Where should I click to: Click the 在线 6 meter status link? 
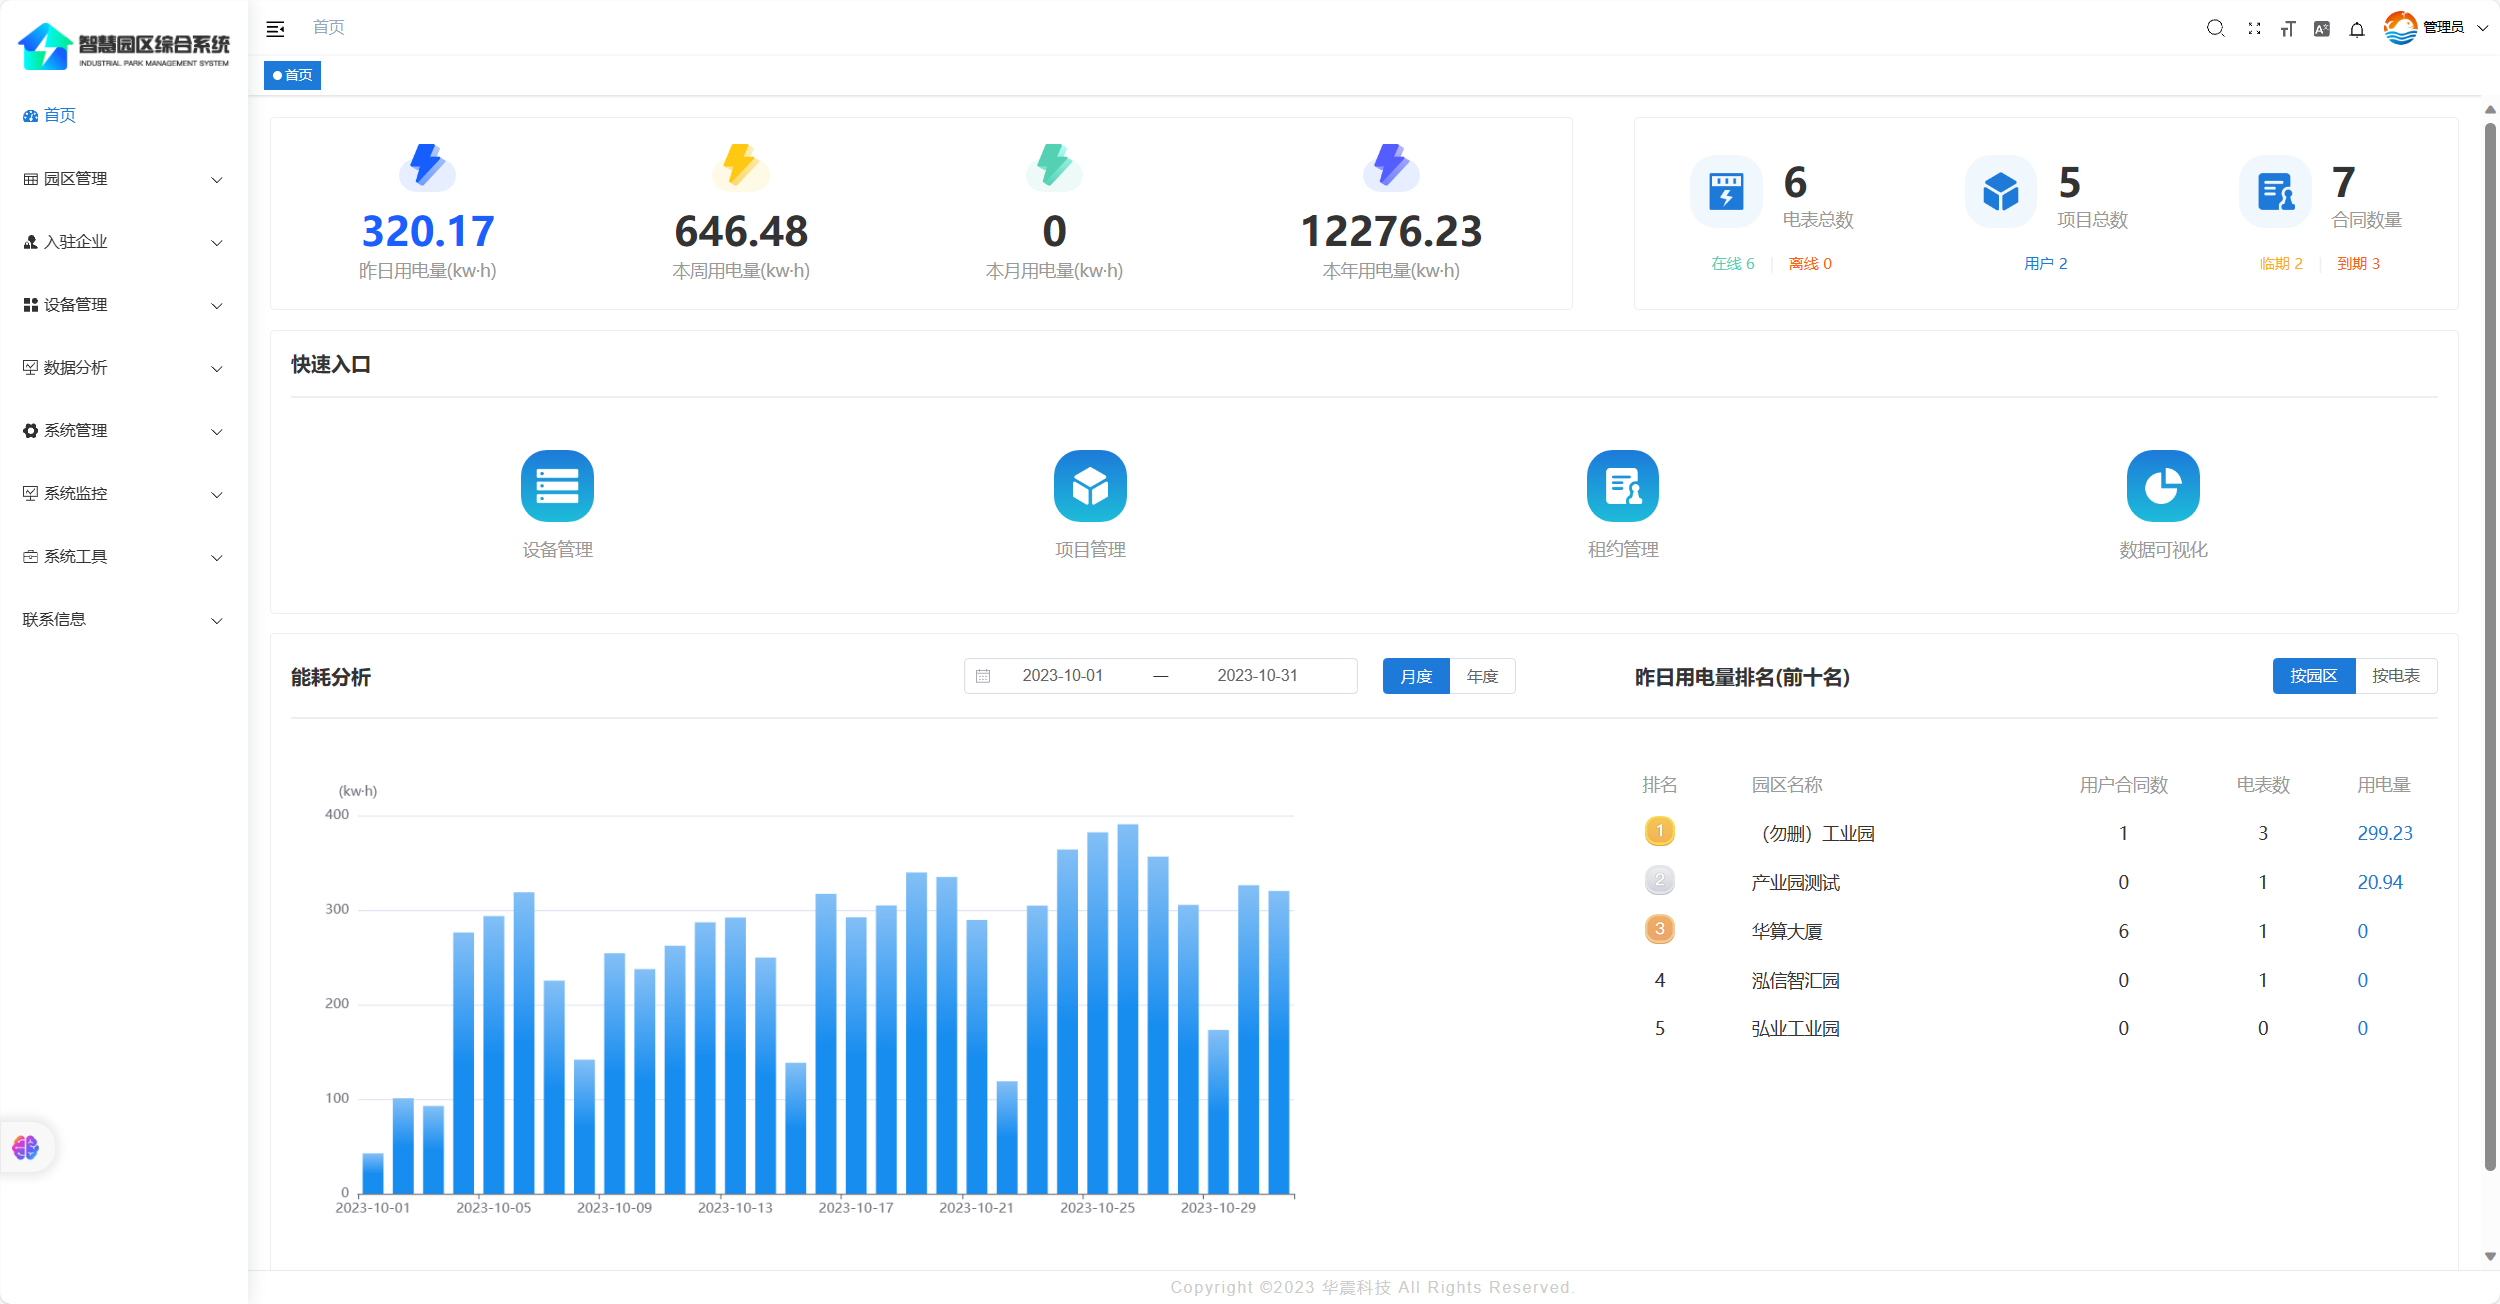(x=1732, y=264)
